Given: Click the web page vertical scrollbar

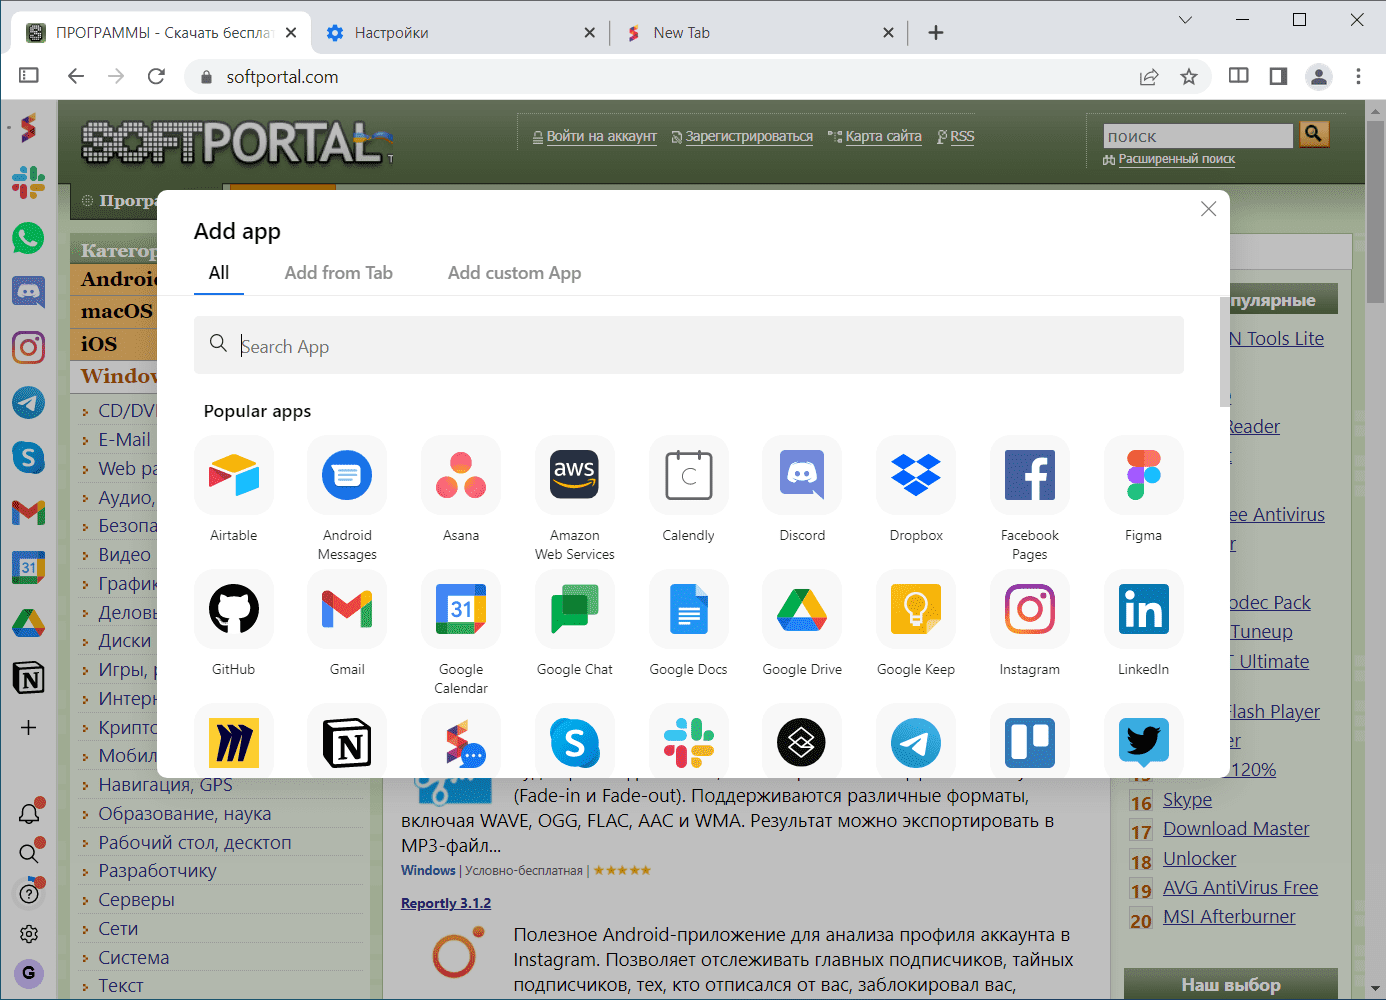Looking at the screenshot, I should pyautogui.click(x=1376, y=210).
